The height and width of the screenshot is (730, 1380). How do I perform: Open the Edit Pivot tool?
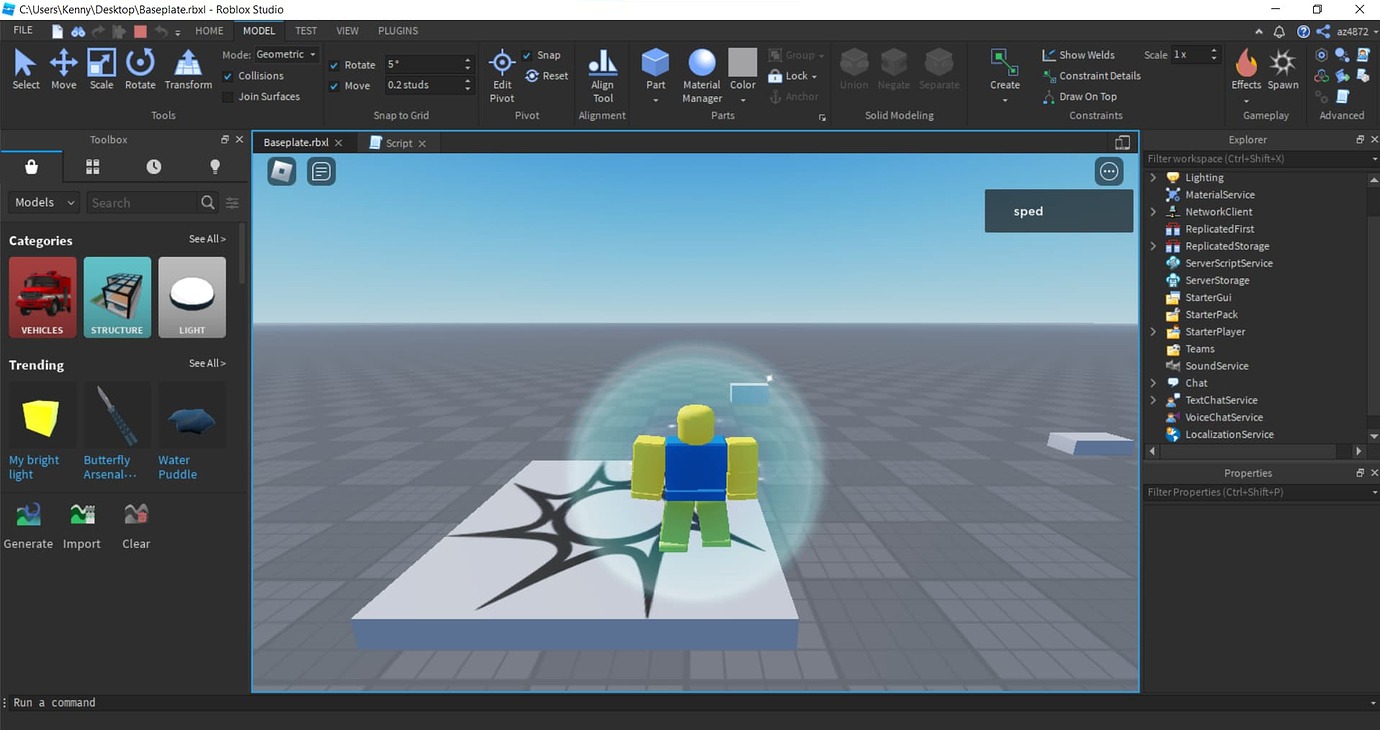(x=502, y=77)
